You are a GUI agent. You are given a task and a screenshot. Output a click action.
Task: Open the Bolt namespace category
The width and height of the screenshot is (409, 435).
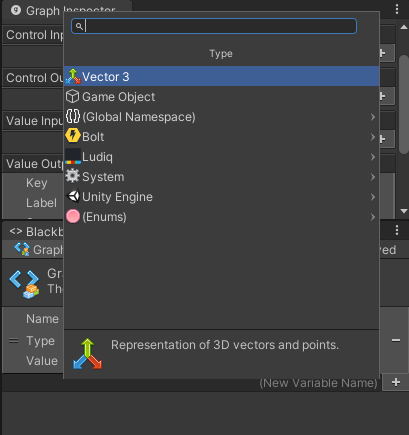pyautogui.click(x=221, y=137)
